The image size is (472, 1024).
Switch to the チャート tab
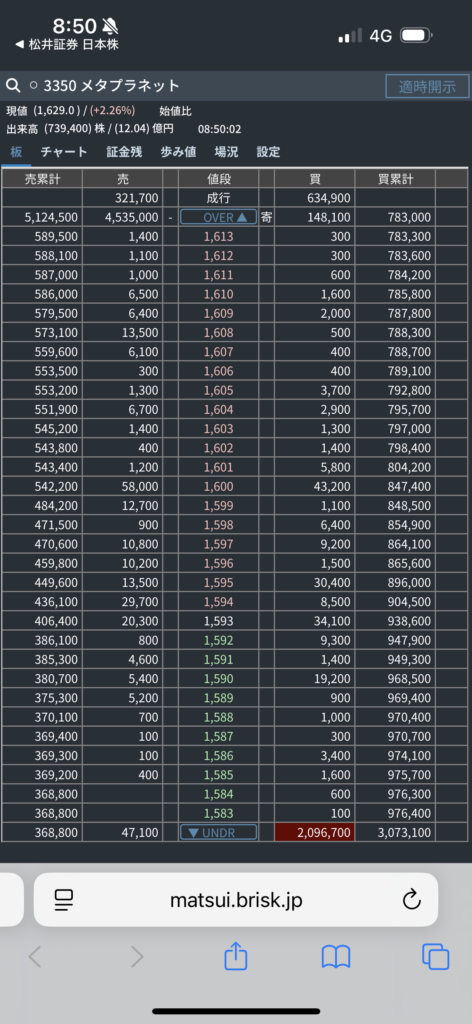(x=64, y=152)
